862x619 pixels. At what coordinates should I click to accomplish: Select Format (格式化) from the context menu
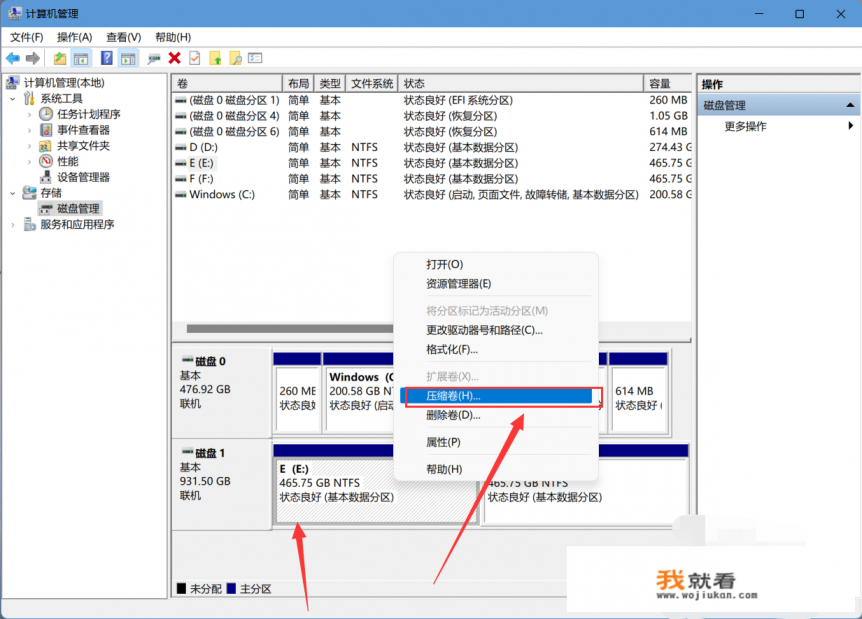click(452, 349)
